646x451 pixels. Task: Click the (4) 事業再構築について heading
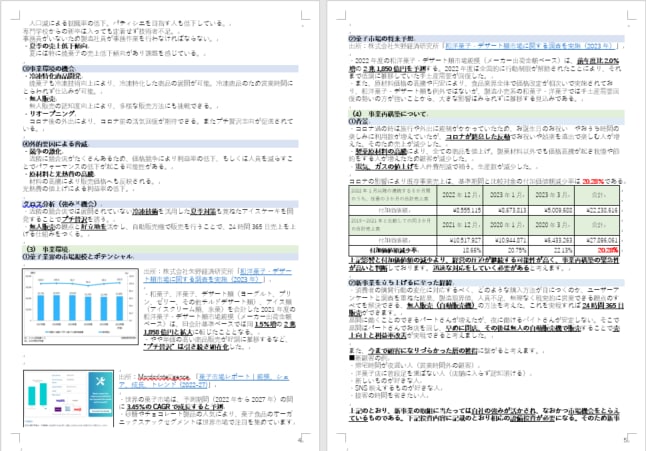coord(390,113)
